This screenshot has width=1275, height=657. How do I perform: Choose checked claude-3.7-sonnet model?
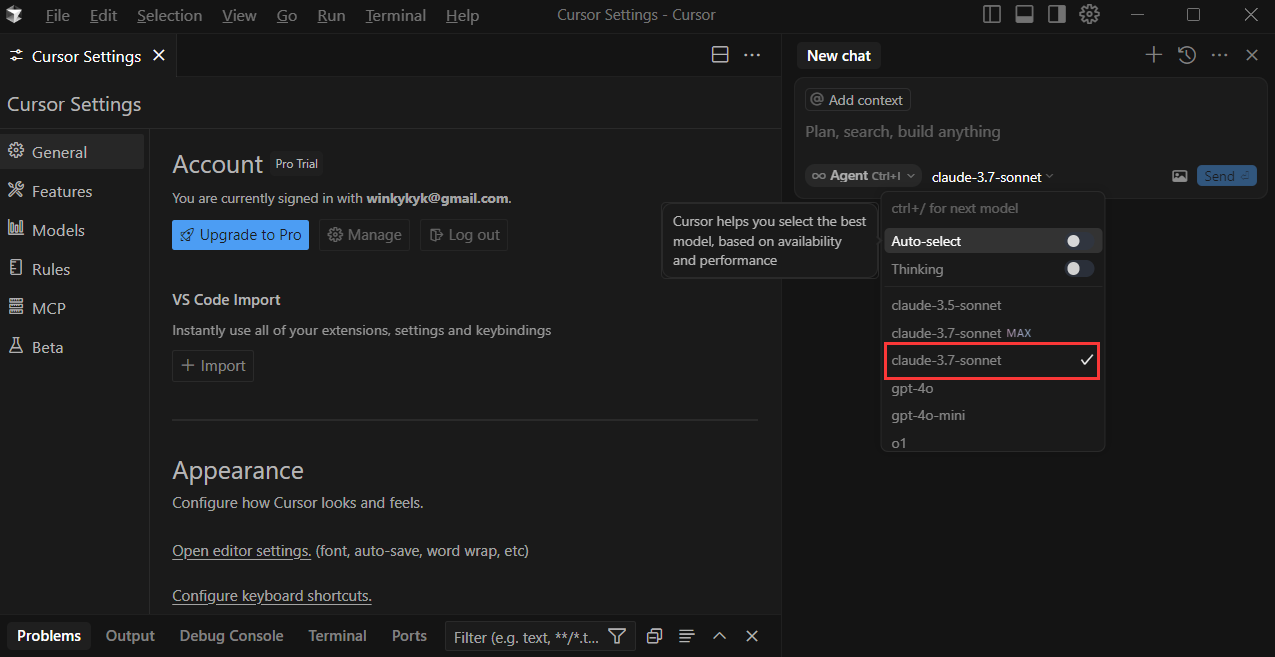993,360
